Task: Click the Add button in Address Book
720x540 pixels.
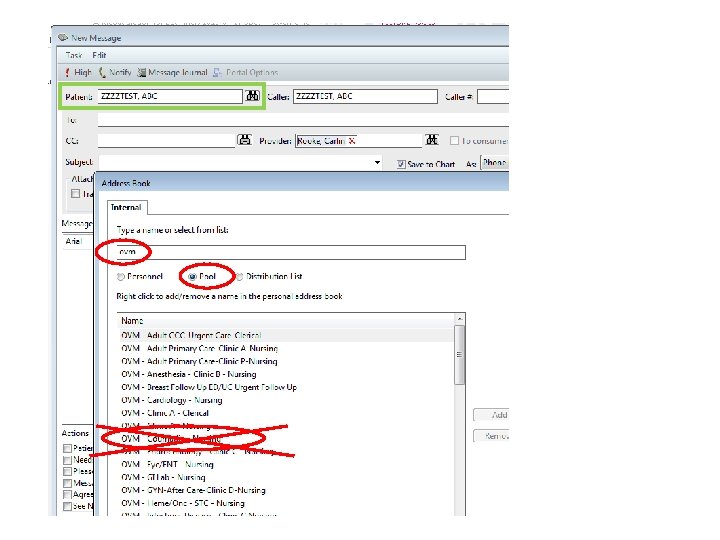Action: pos(491,415)
